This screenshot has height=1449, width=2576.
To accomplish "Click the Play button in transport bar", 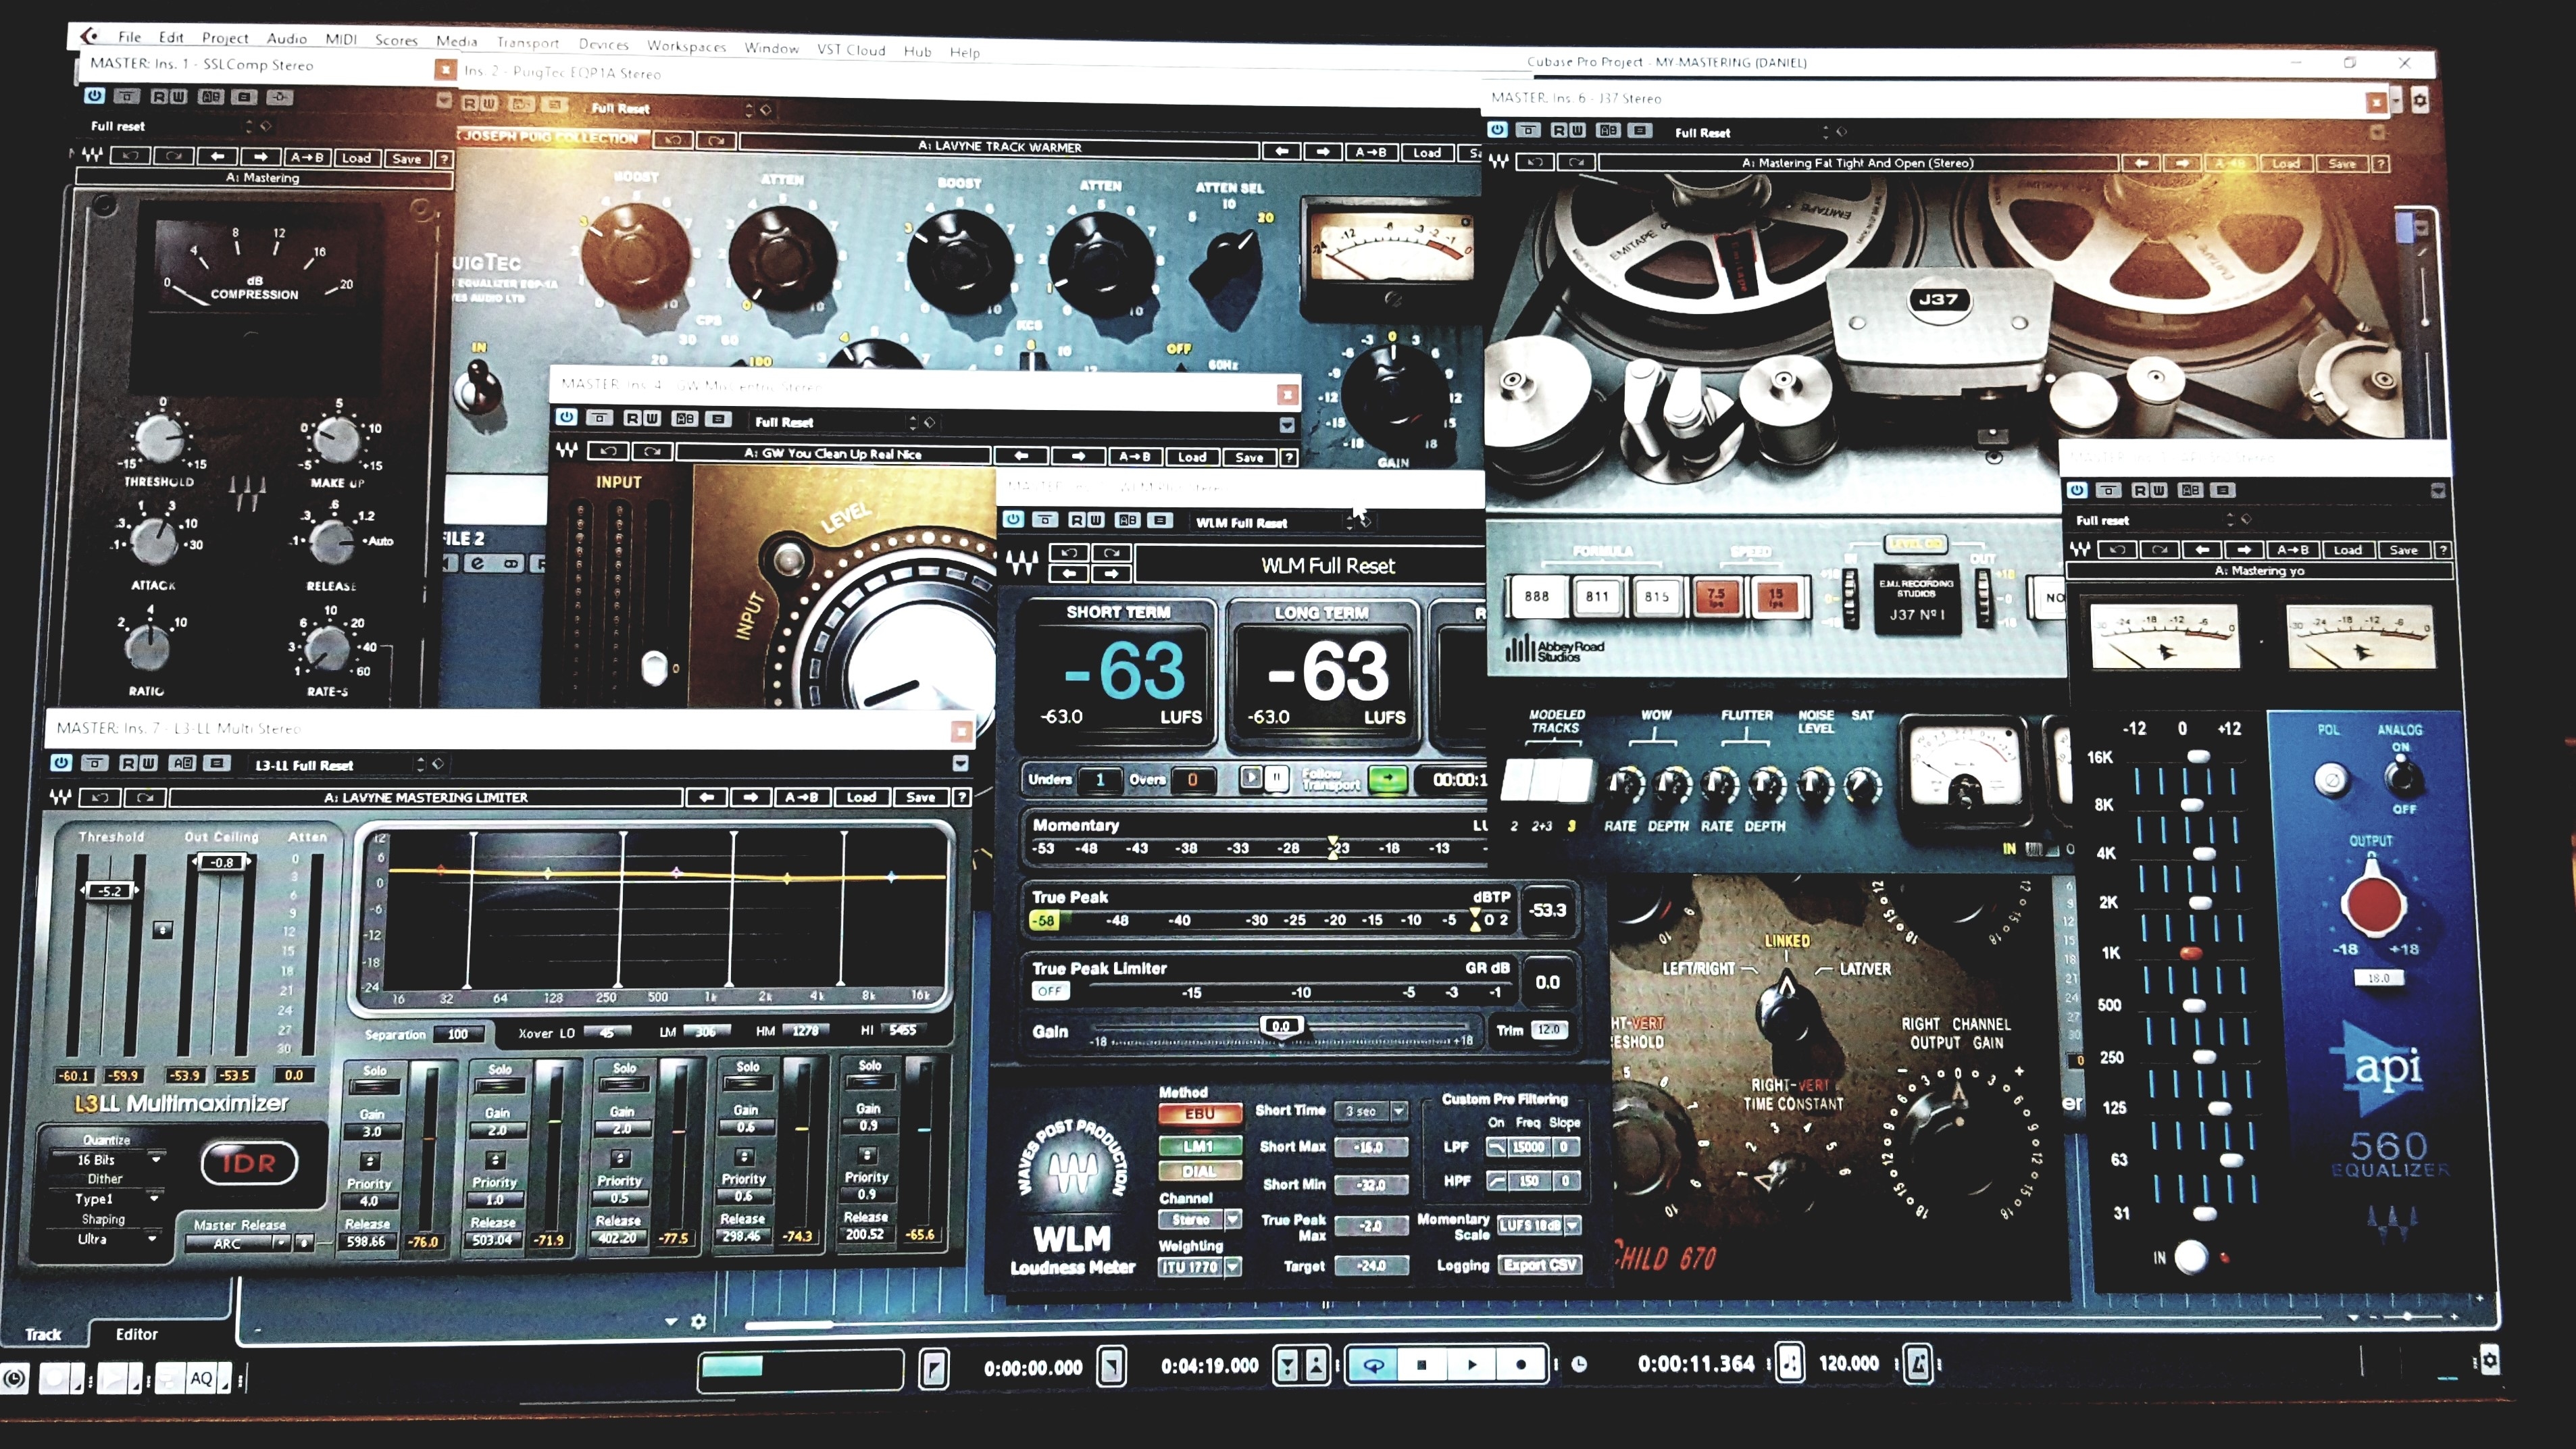I will tap(1471, 1364).
